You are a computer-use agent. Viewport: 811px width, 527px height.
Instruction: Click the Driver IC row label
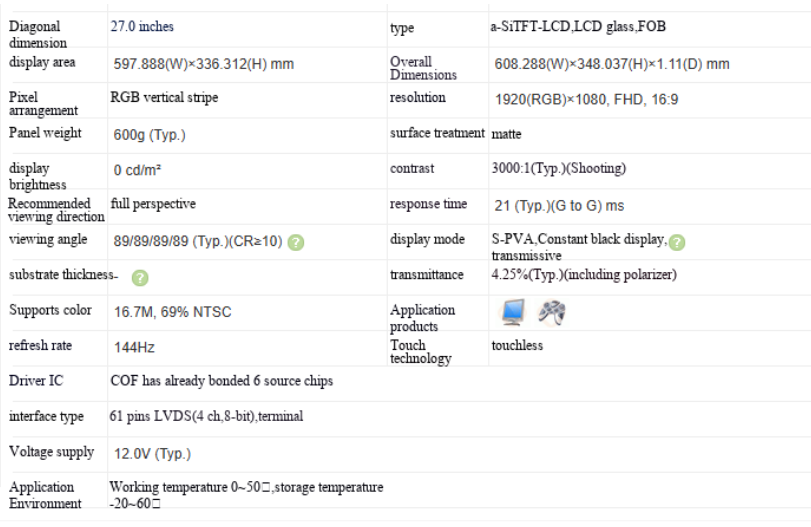[x=36, y=381]
